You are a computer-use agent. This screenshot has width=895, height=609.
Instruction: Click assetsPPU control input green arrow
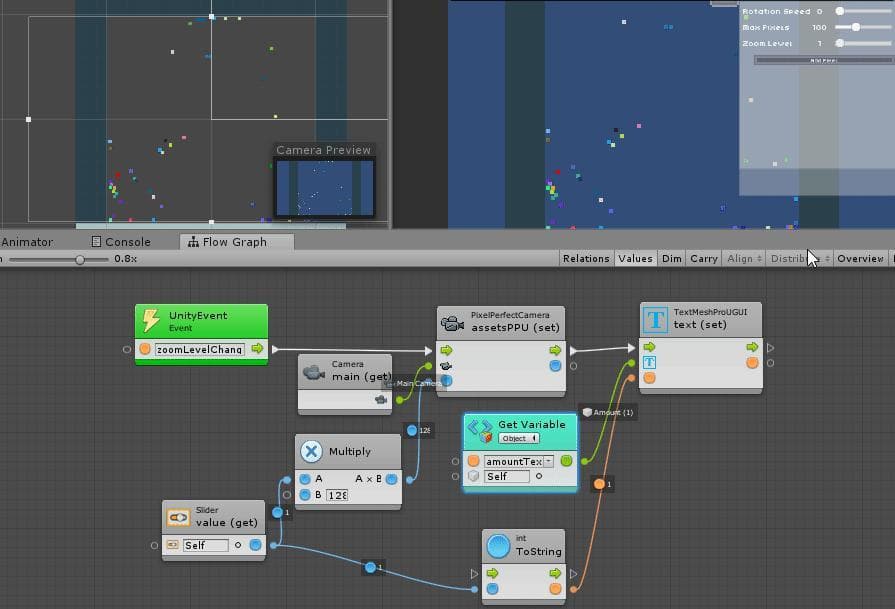click(x=446, y=350)
